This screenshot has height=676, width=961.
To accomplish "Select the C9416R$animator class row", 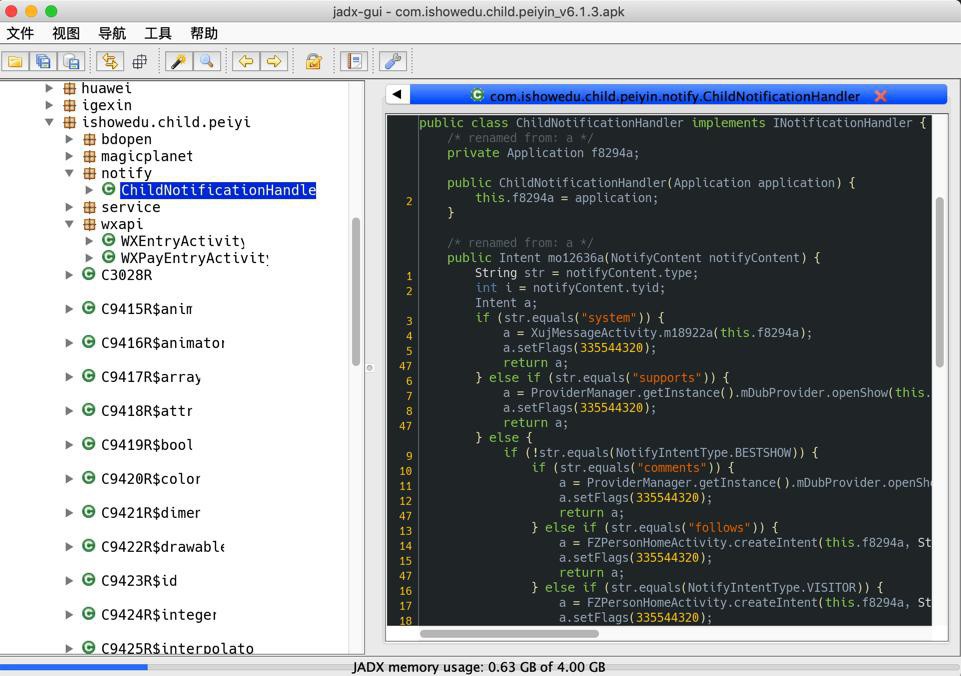I will (x=162, y=343).
